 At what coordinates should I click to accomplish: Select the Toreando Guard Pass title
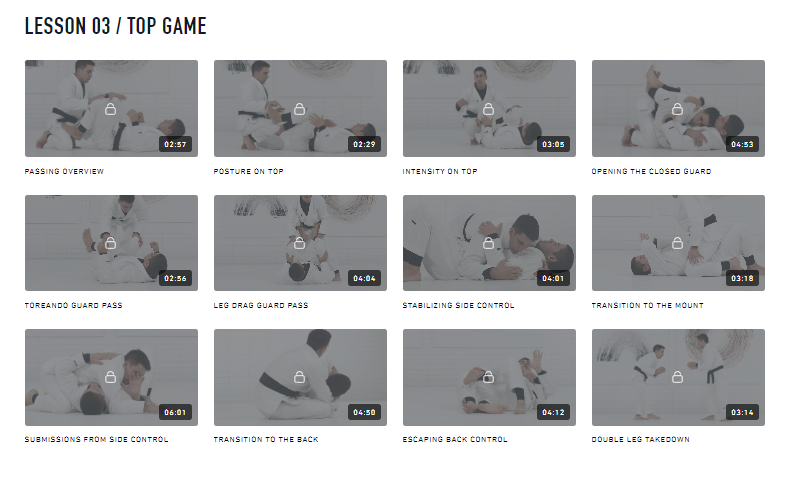[x=73, y=305]
